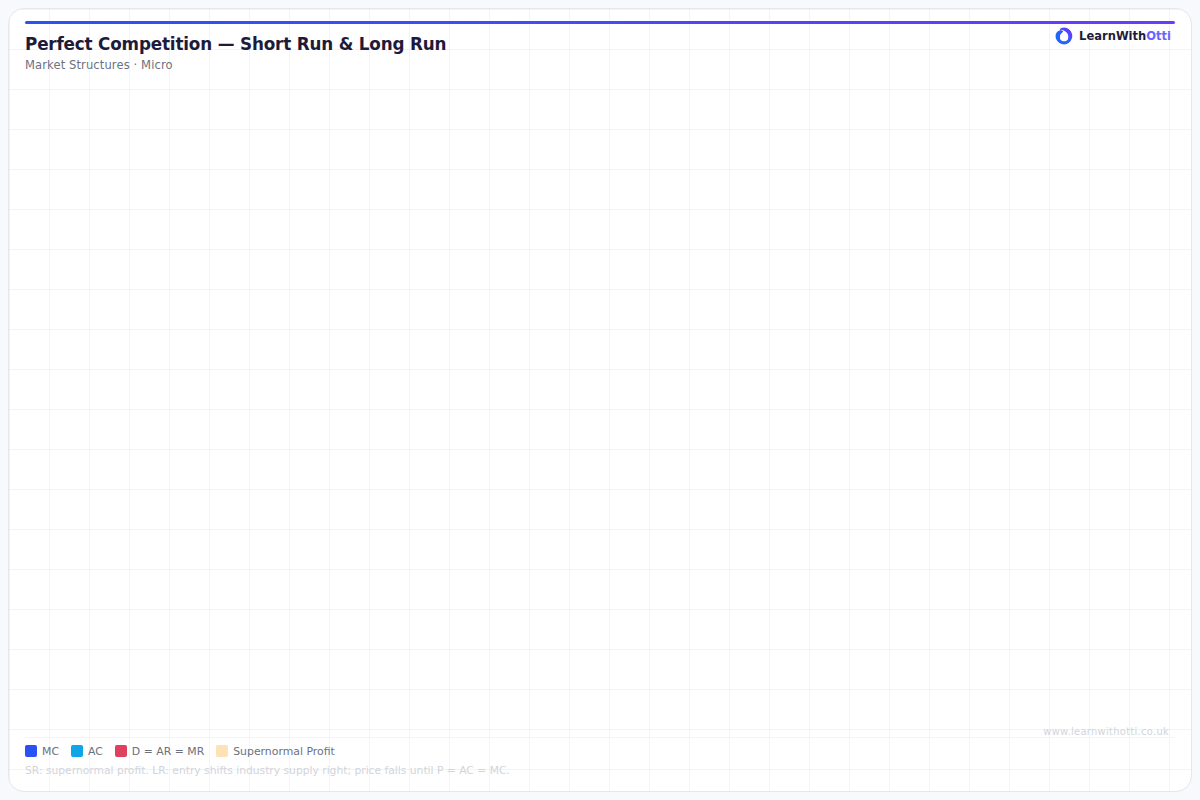1200x800 pixels.
Task: Select the AC legend label
Action: click(x=95, y=751)
